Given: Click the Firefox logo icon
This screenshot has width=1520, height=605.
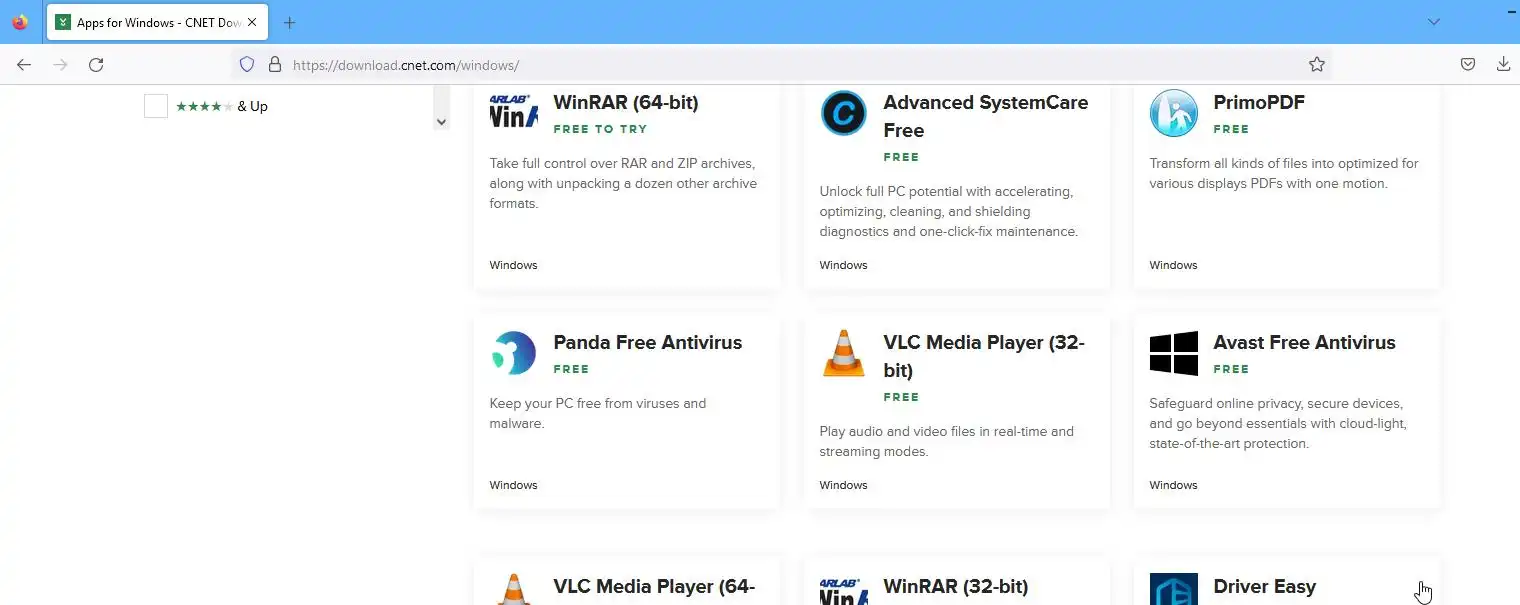Looking at the screenshot, I should click(20, 22).
